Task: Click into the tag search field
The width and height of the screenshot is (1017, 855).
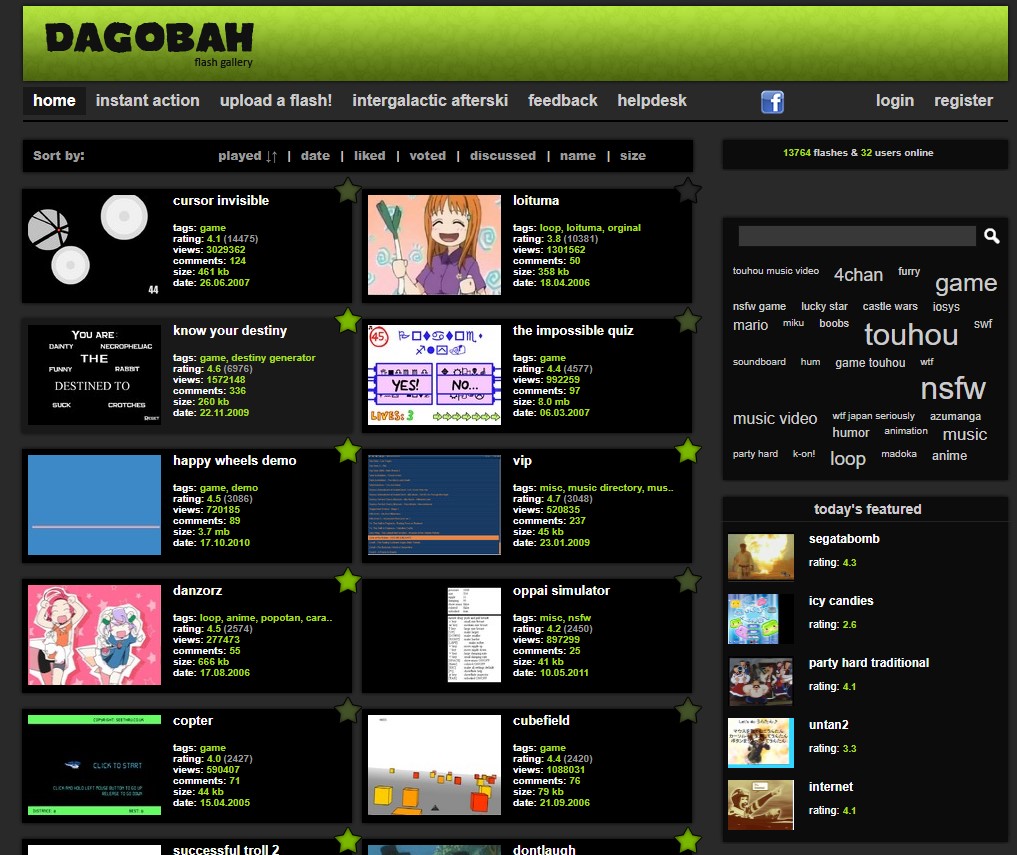Action: coord(856,236)
